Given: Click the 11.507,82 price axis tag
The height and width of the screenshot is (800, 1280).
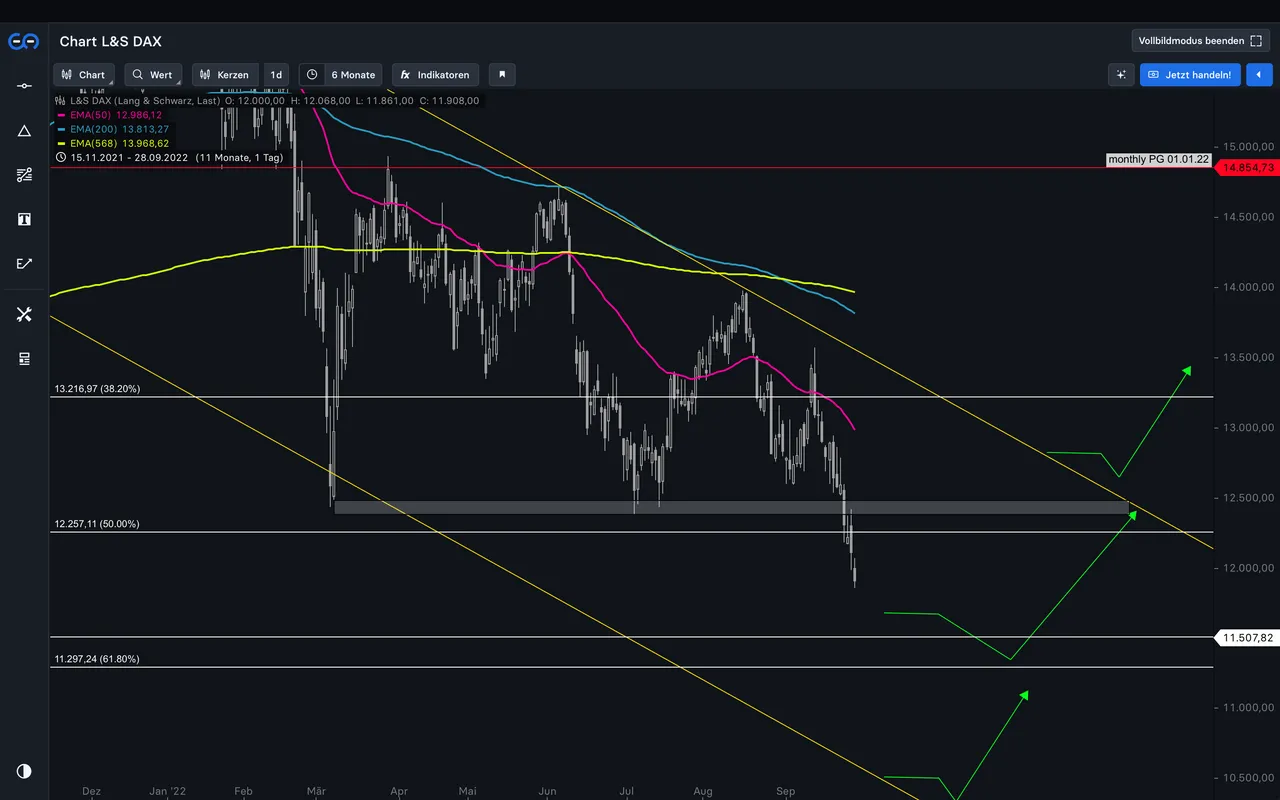Looking at the screenshot, I should click(x=1247, y=637).
